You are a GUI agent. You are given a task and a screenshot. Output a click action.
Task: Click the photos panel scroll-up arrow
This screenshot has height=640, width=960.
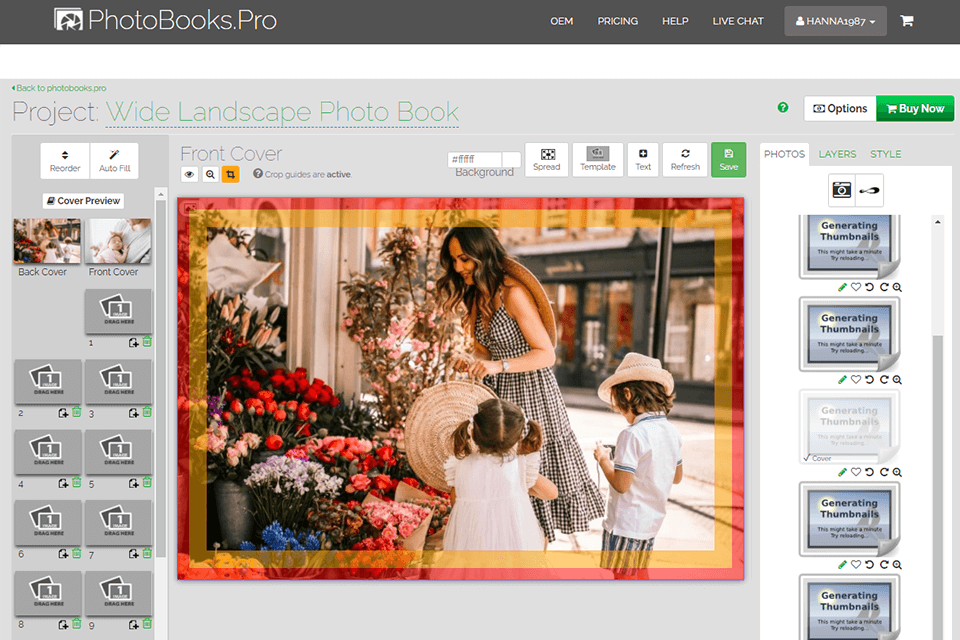(x=937, y=222)
